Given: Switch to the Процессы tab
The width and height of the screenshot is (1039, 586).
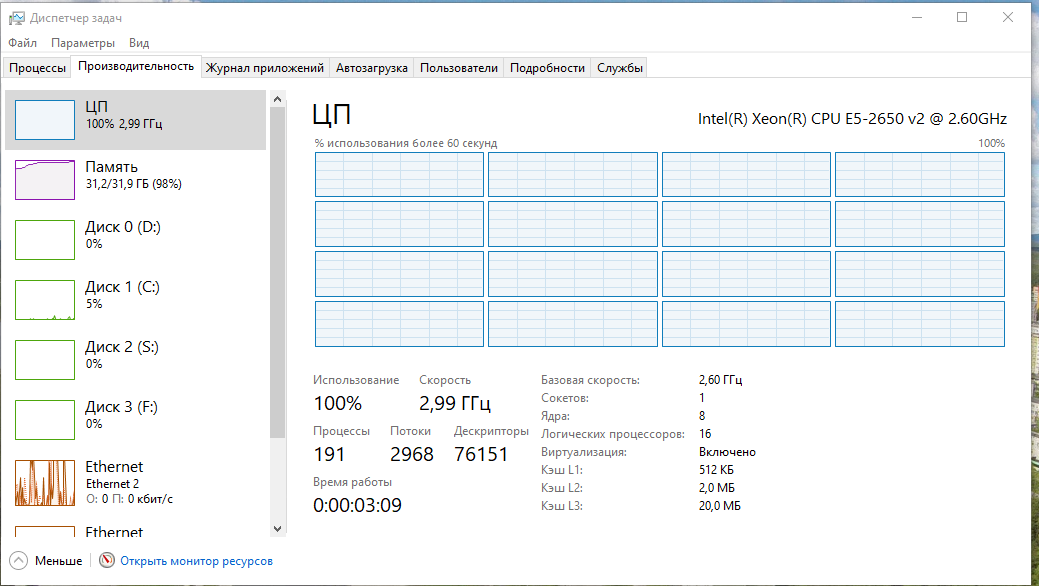Looking at the screenshot, I should click(x=37, y=68).
